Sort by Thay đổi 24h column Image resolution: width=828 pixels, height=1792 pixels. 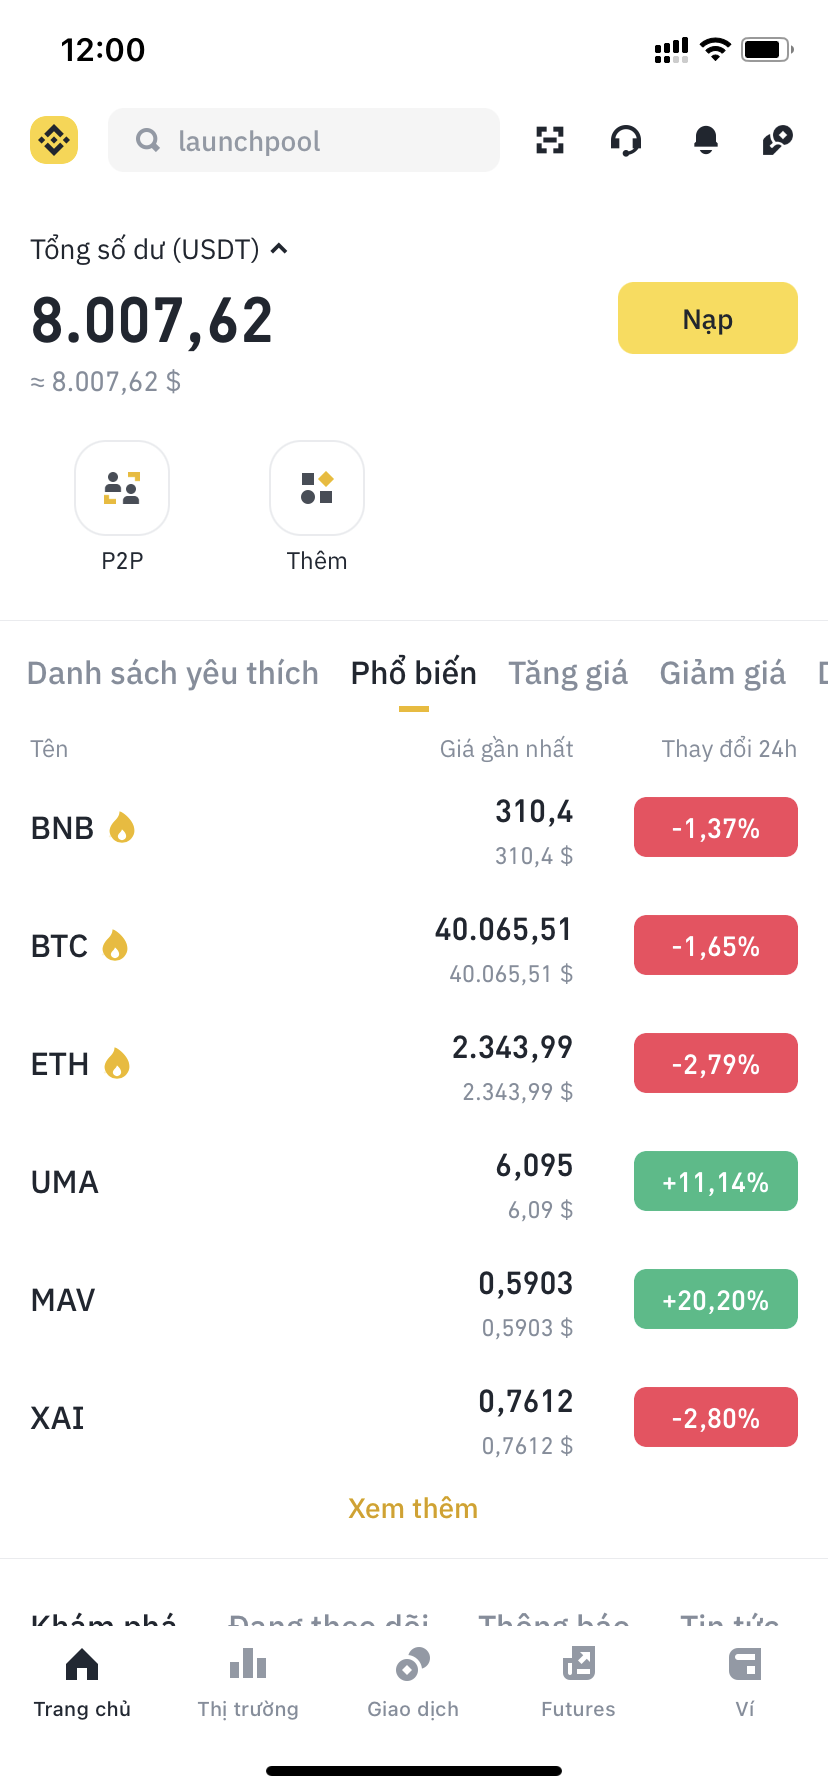[729, 749]
